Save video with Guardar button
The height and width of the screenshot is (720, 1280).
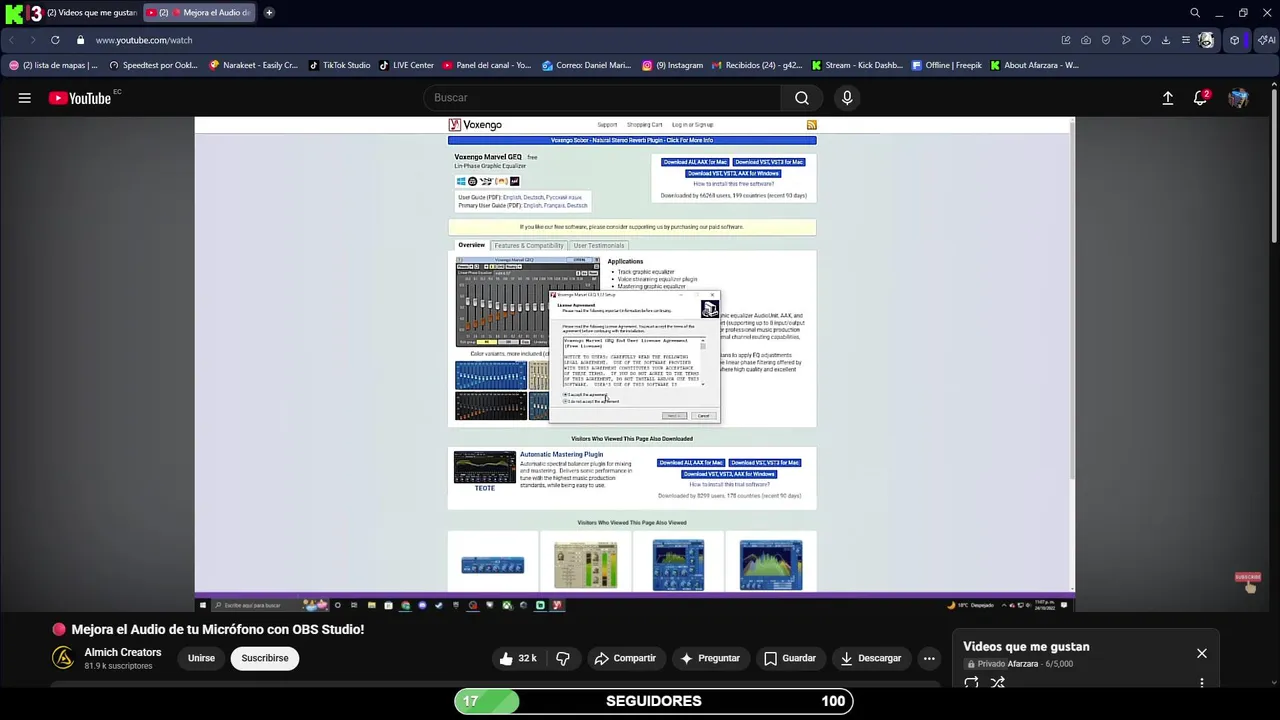click(x=790, y=658)
